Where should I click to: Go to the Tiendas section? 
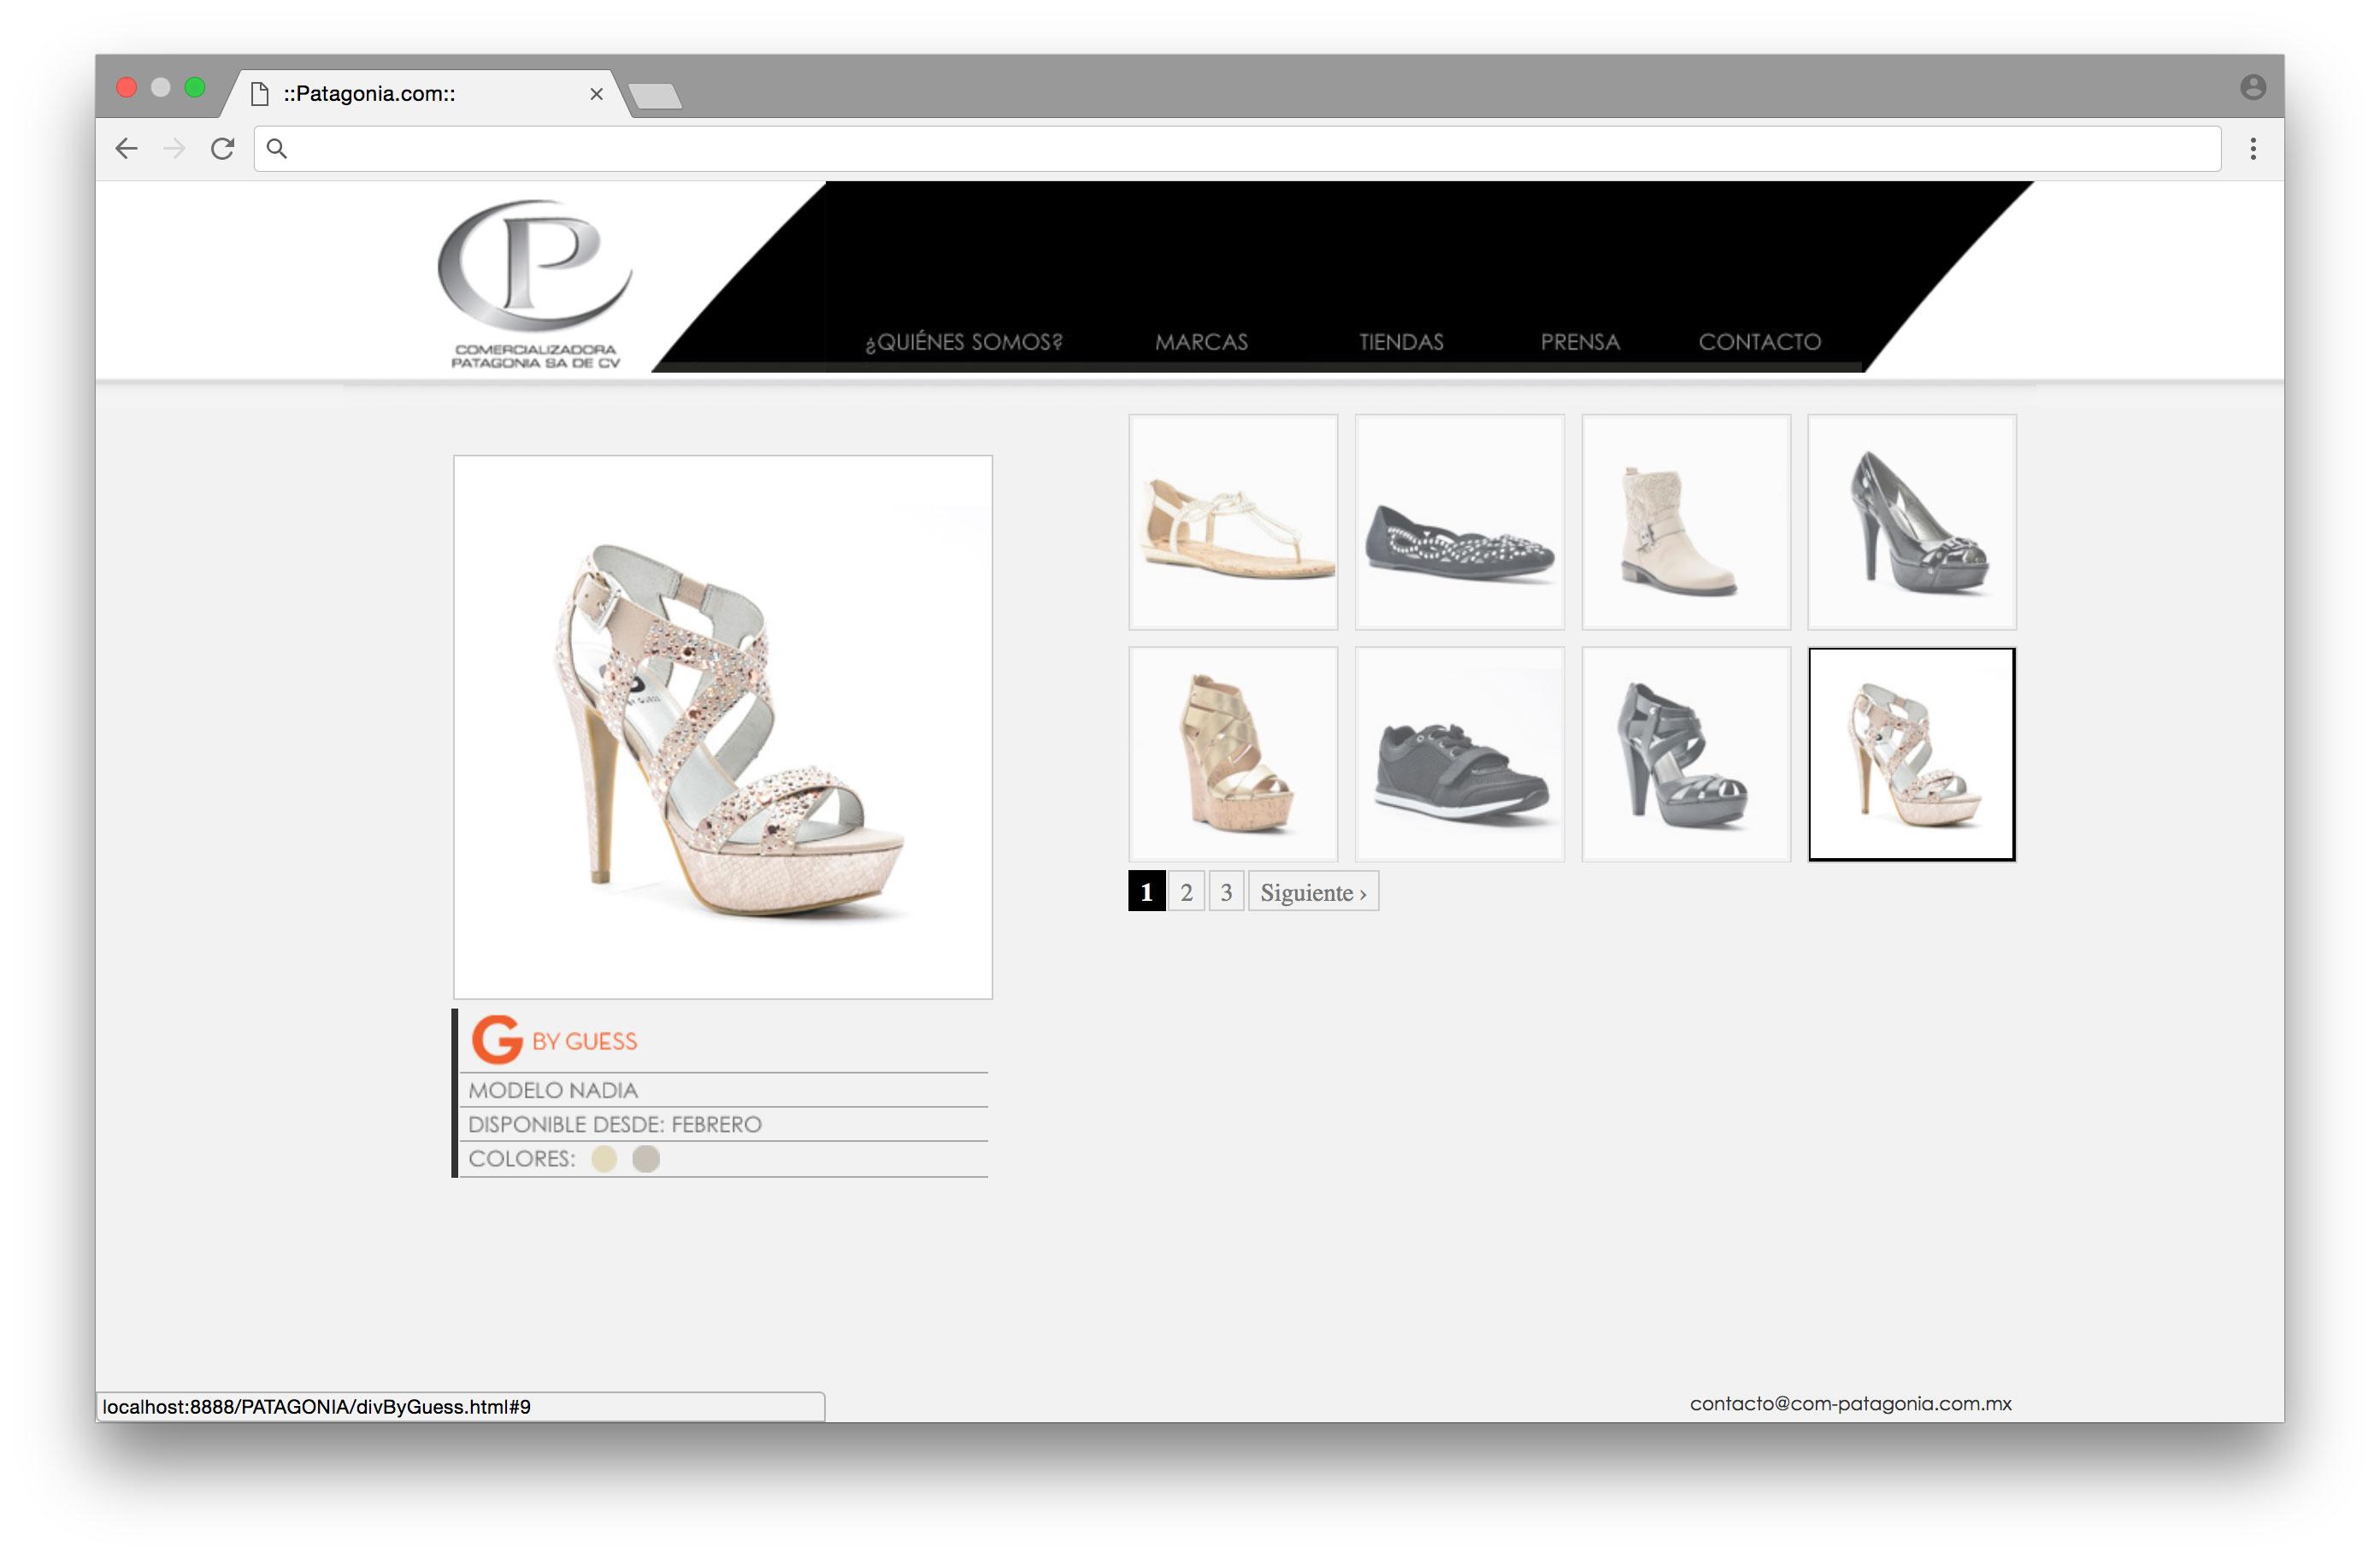coord(1400,342)
